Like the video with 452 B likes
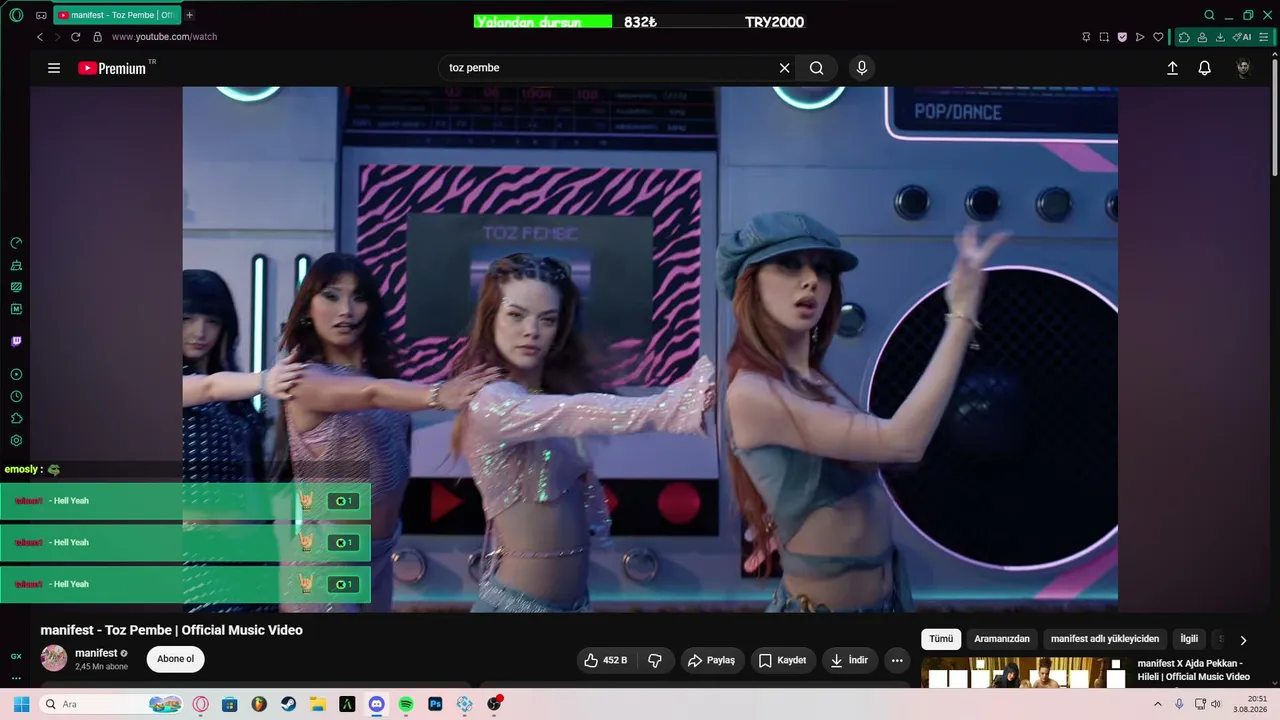Image resolution: width=1280 pixels, height=720 pixels. [607, 660]
